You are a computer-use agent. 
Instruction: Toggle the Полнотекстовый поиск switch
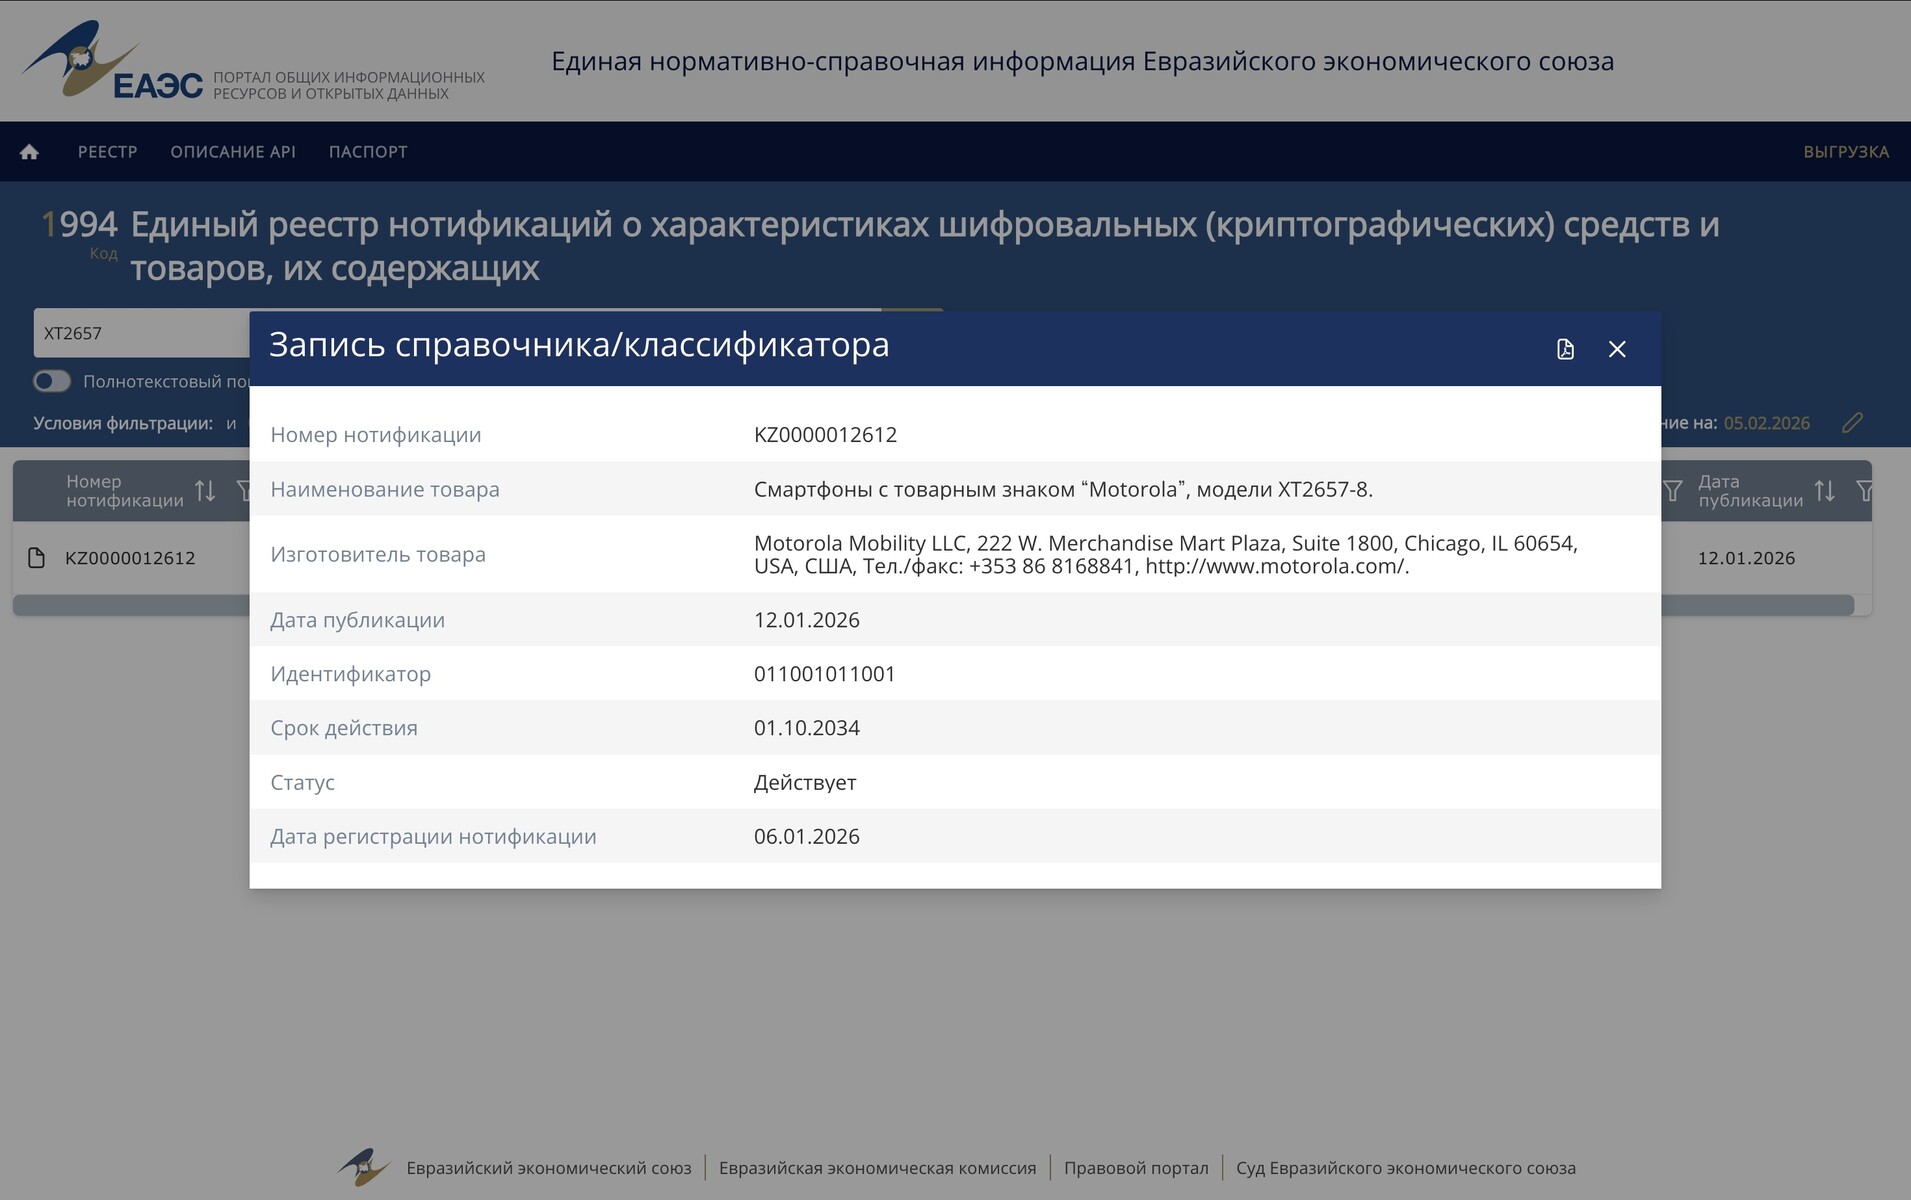coord(52,381)
